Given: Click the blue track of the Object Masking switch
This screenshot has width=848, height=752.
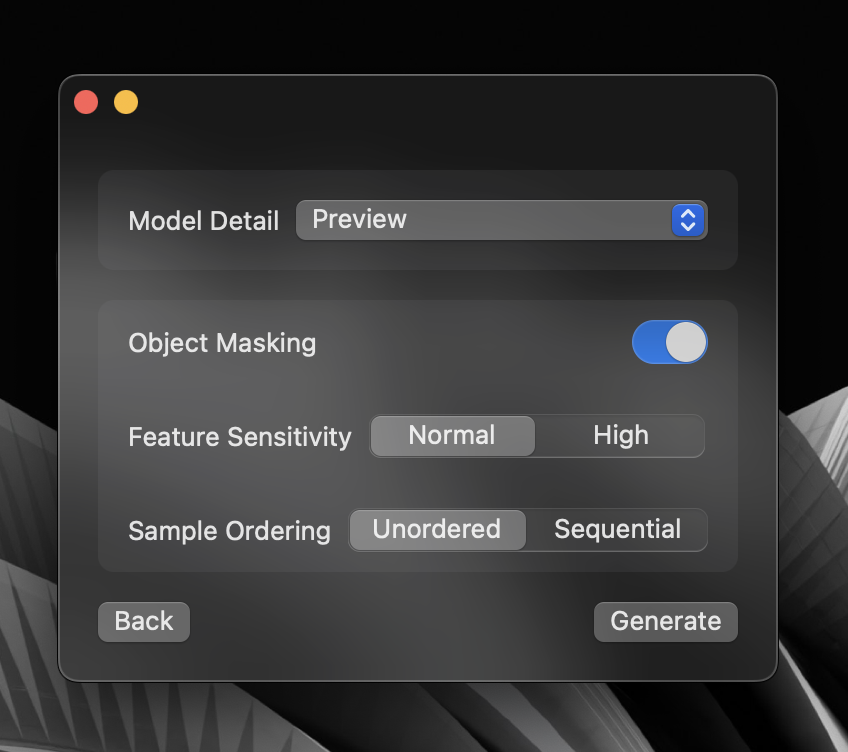Looking at the screenshot, I should (649, 342).
